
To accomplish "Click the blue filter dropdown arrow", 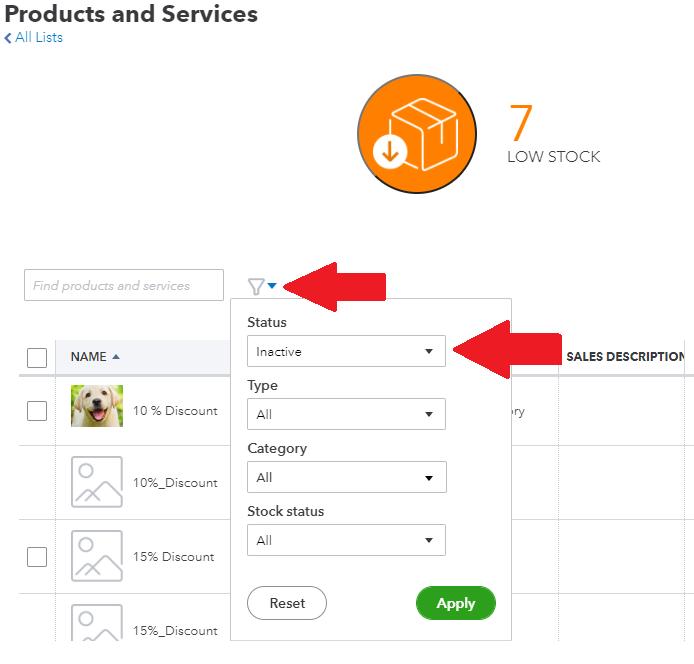I will pyautogui.click(x=272, y=287).
